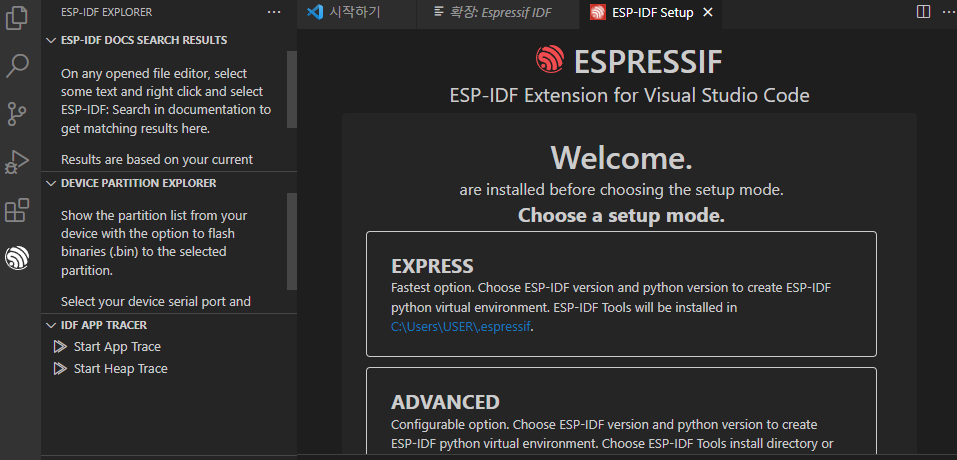The width and height of the screenshot is (957, 460).
Task: Click the Device Partition Explorer scrollbar
Action: click(x=292, y=241)
